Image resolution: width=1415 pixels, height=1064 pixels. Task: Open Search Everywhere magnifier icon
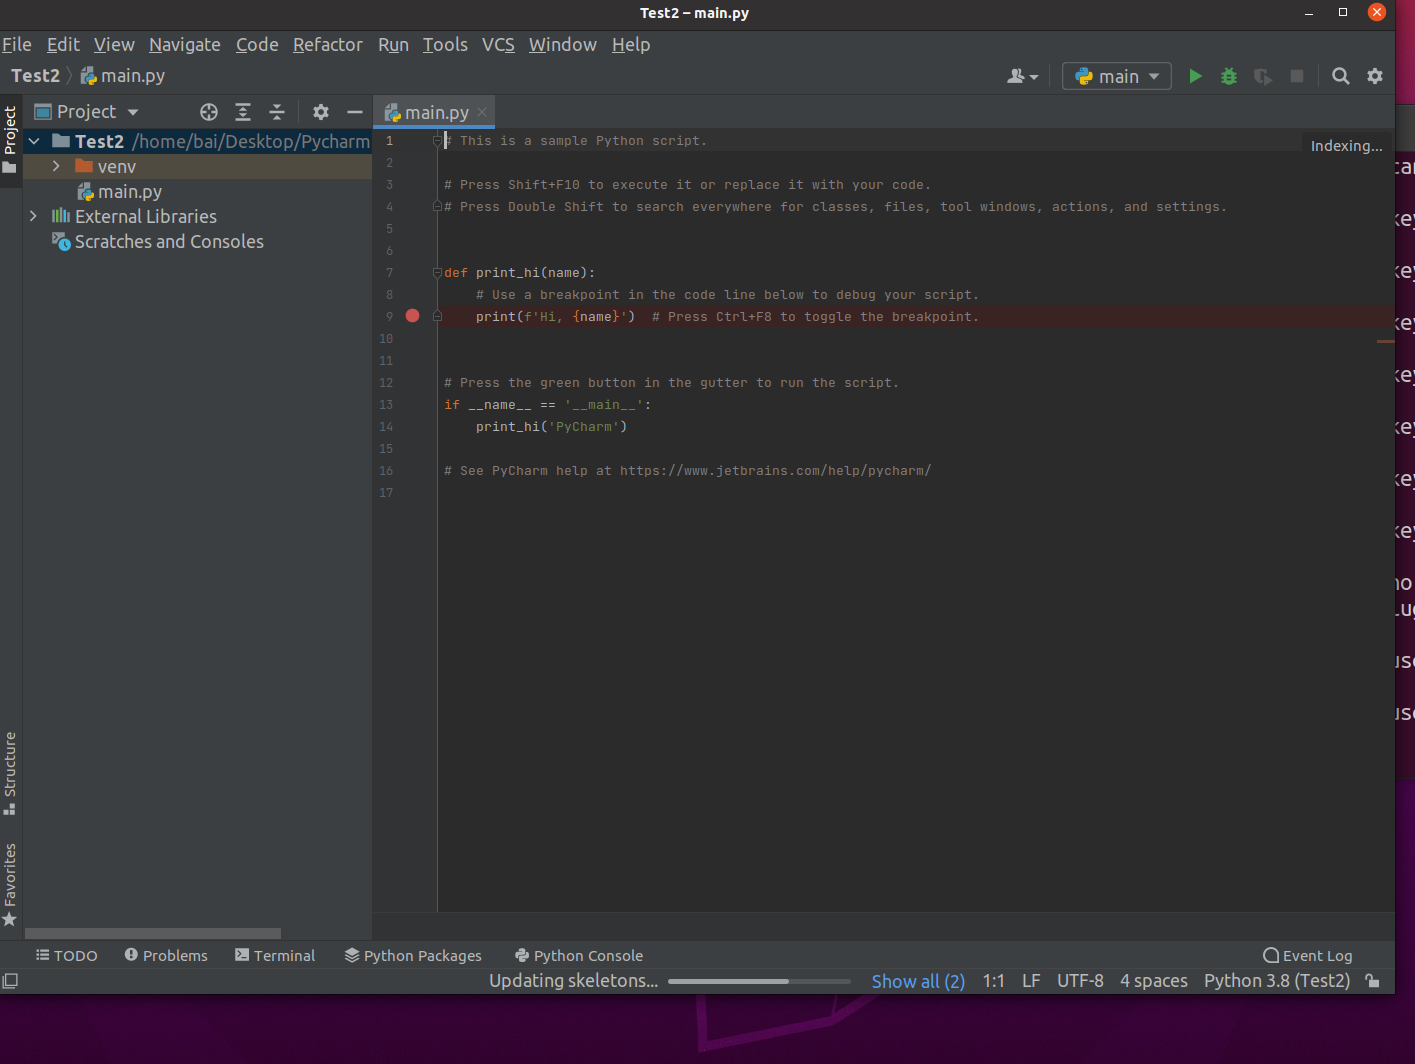[x=1341, y=76]
